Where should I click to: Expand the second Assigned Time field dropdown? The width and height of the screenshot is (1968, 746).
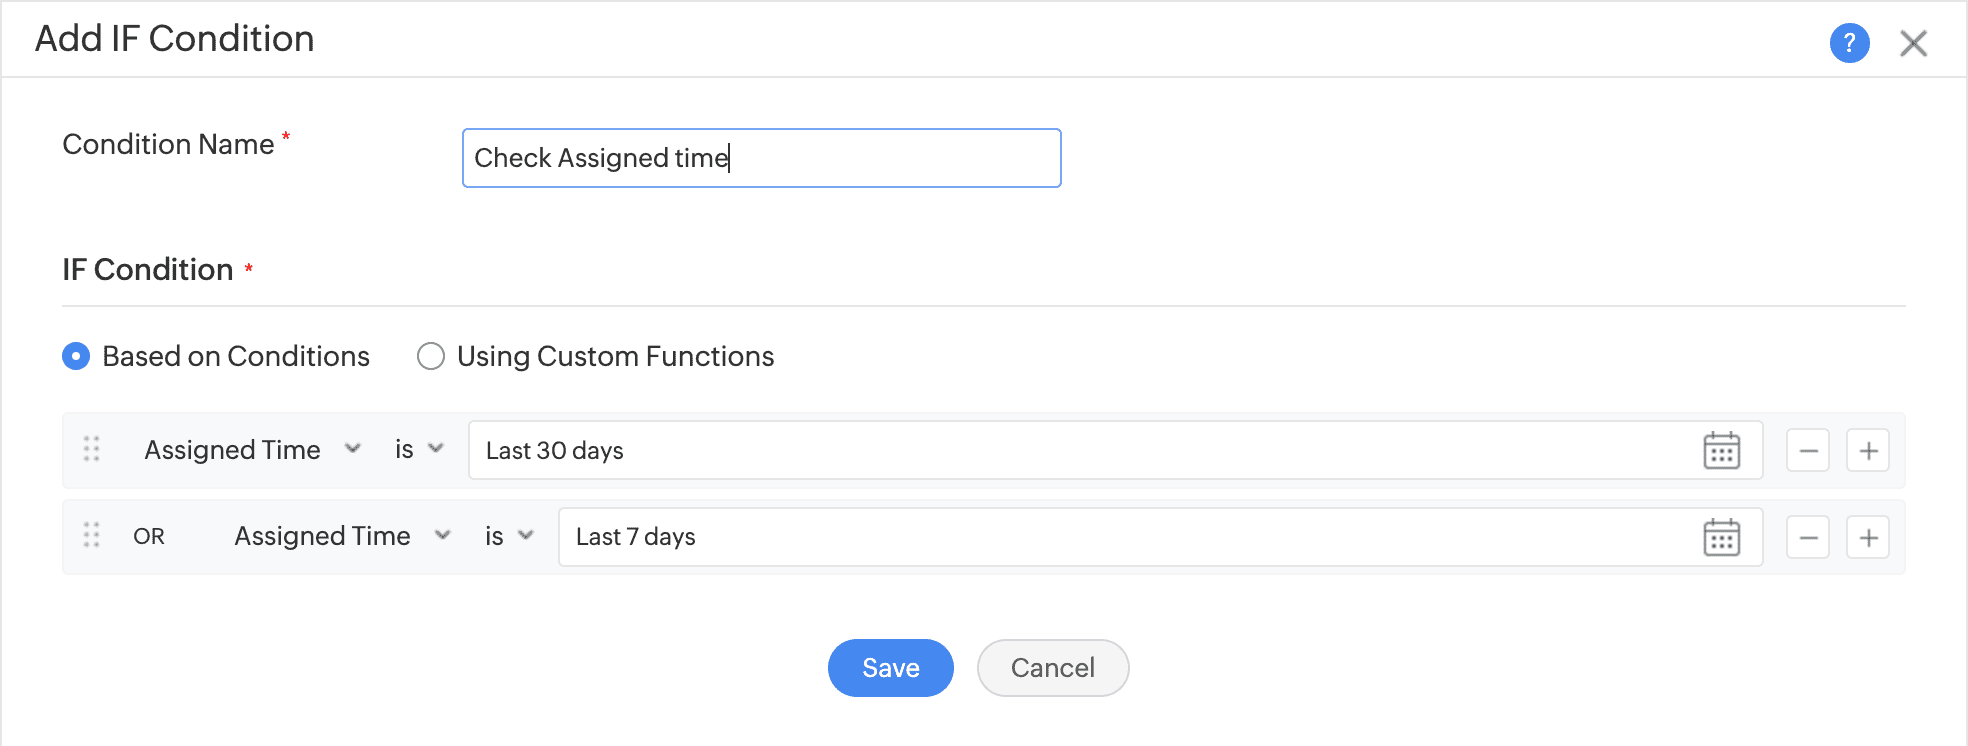click(341, 537)
